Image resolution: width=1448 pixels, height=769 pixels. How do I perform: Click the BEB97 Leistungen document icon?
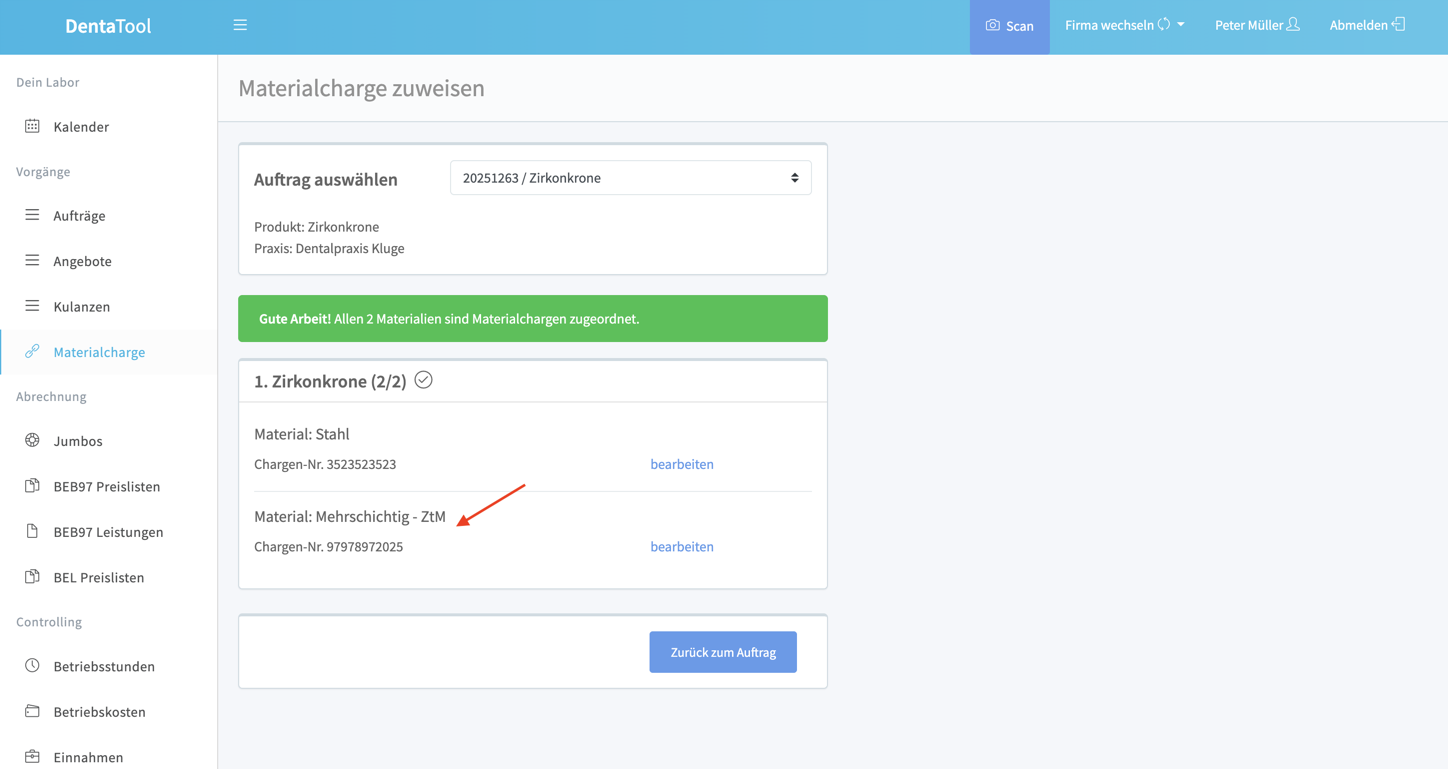(32, 531)
